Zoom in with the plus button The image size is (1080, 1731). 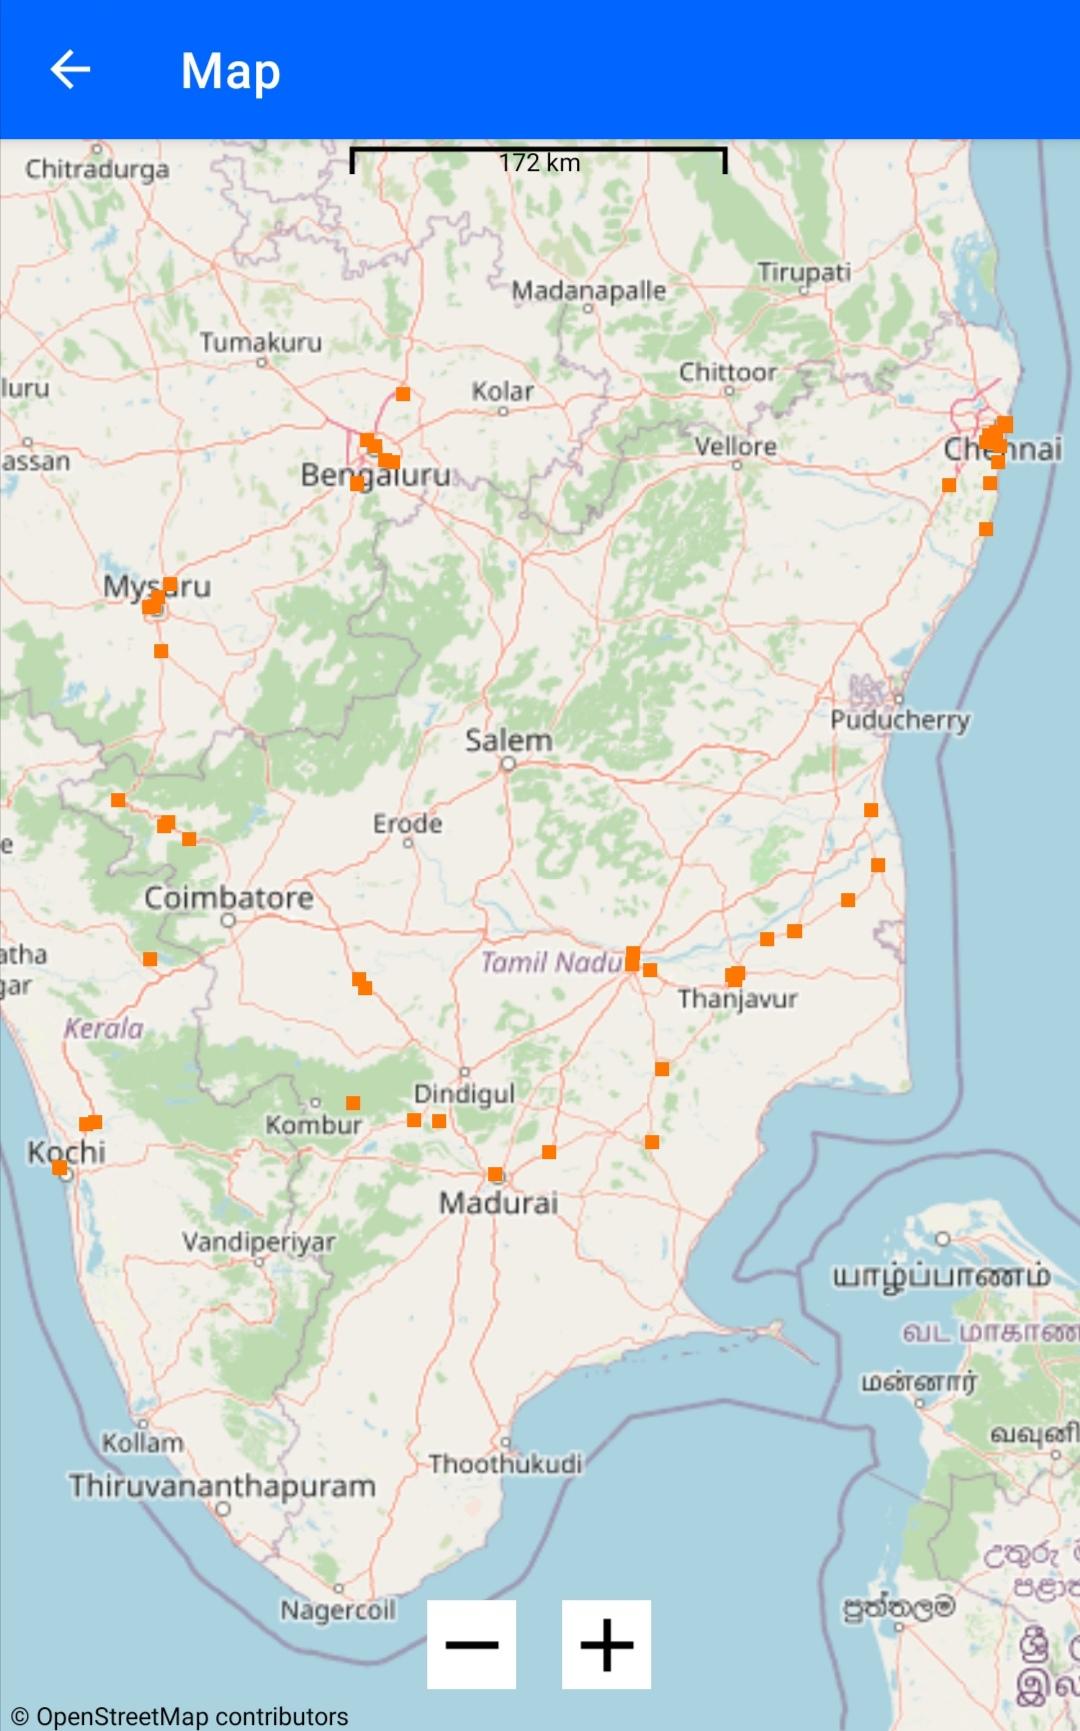coord(606,1644)
